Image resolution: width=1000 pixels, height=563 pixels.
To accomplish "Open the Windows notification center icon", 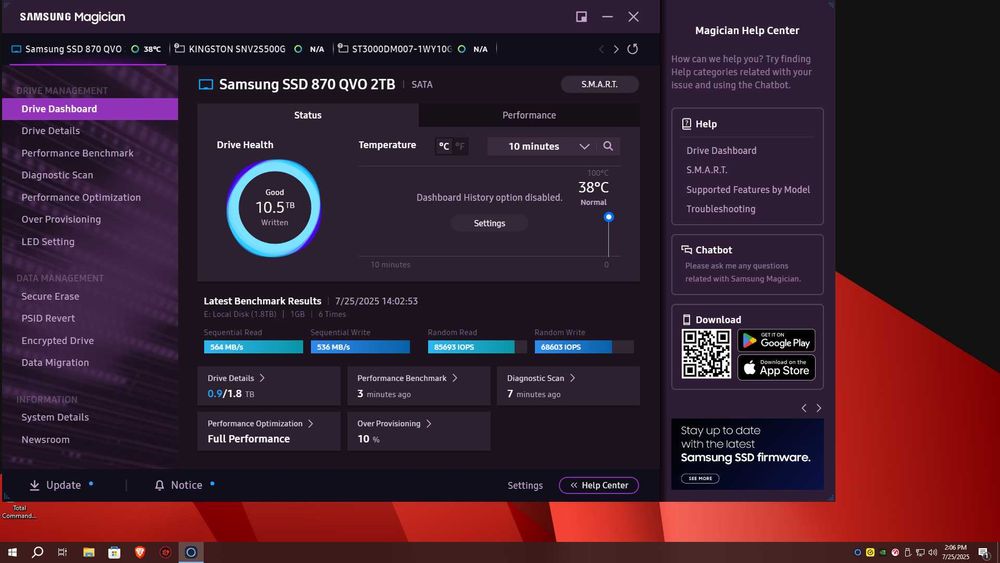I will [984, 552].
